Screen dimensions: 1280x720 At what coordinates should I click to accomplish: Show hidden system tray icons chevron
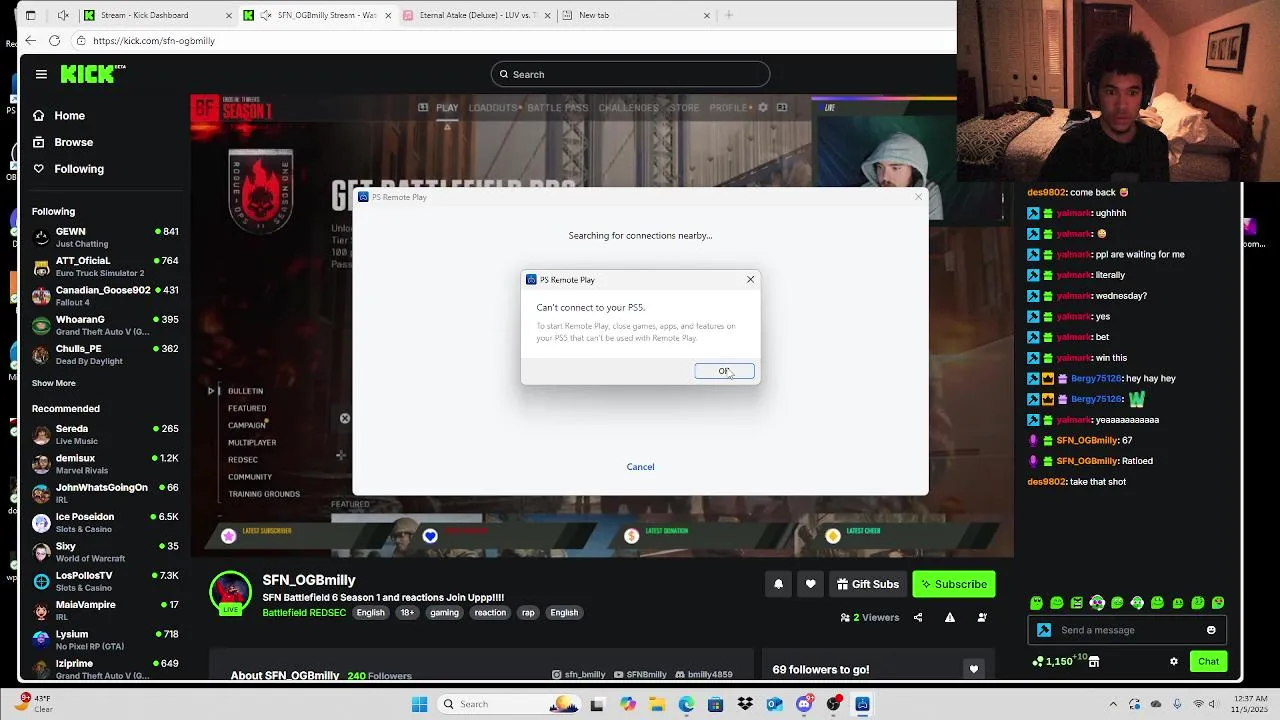pyautogui.click(x=1113, y=704)
